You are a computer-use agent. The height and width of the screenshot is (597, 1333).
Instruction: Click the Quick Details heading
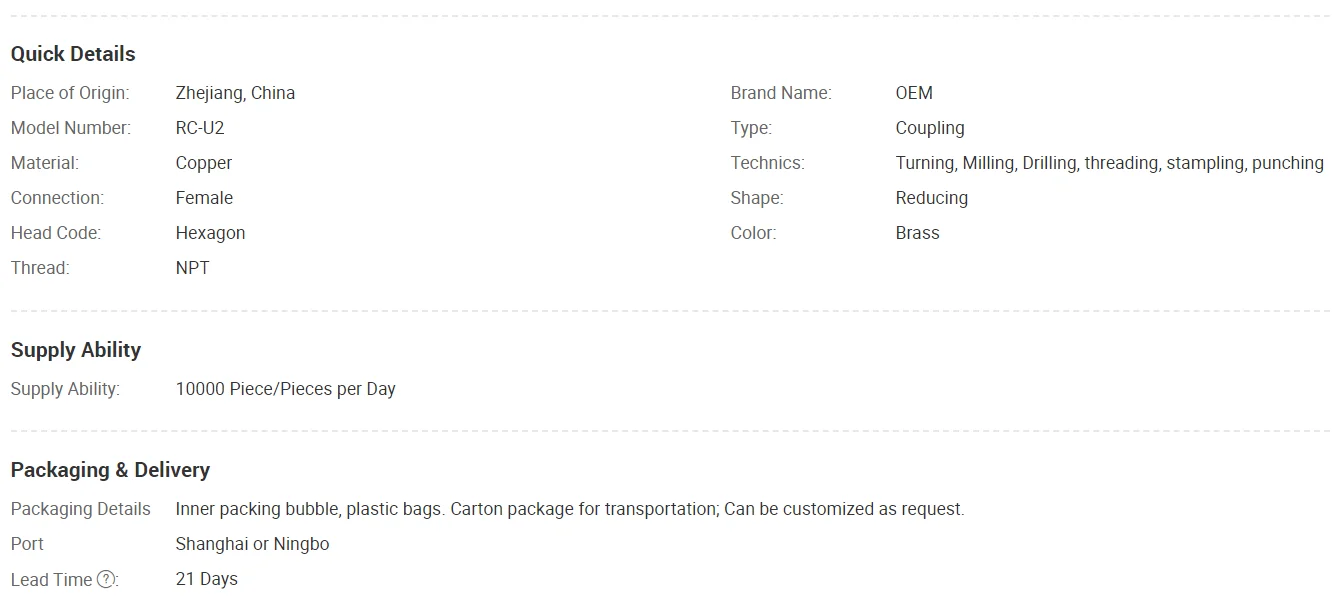coord(73,54)
